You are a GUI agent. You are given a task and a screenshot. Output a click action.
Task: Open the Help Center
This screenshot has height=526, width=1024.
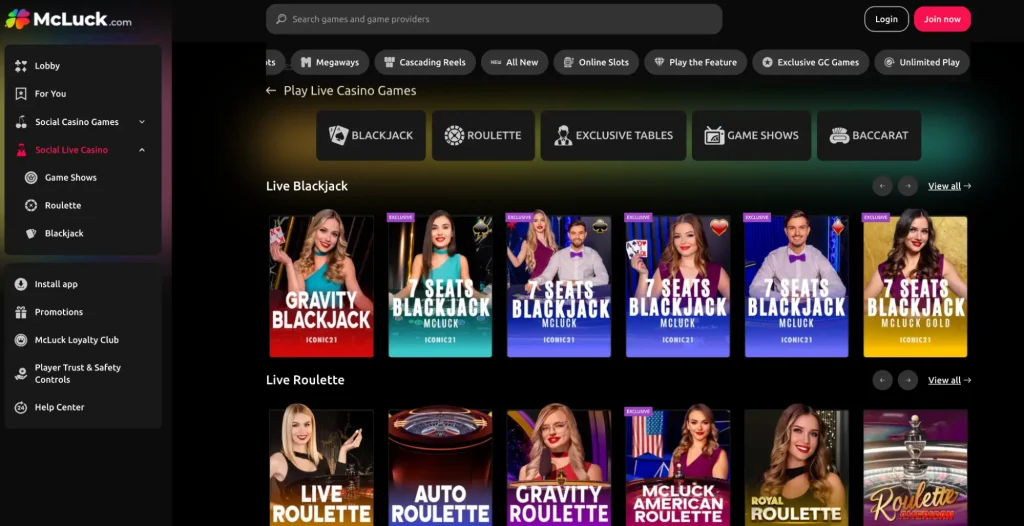tap(59, 407)
